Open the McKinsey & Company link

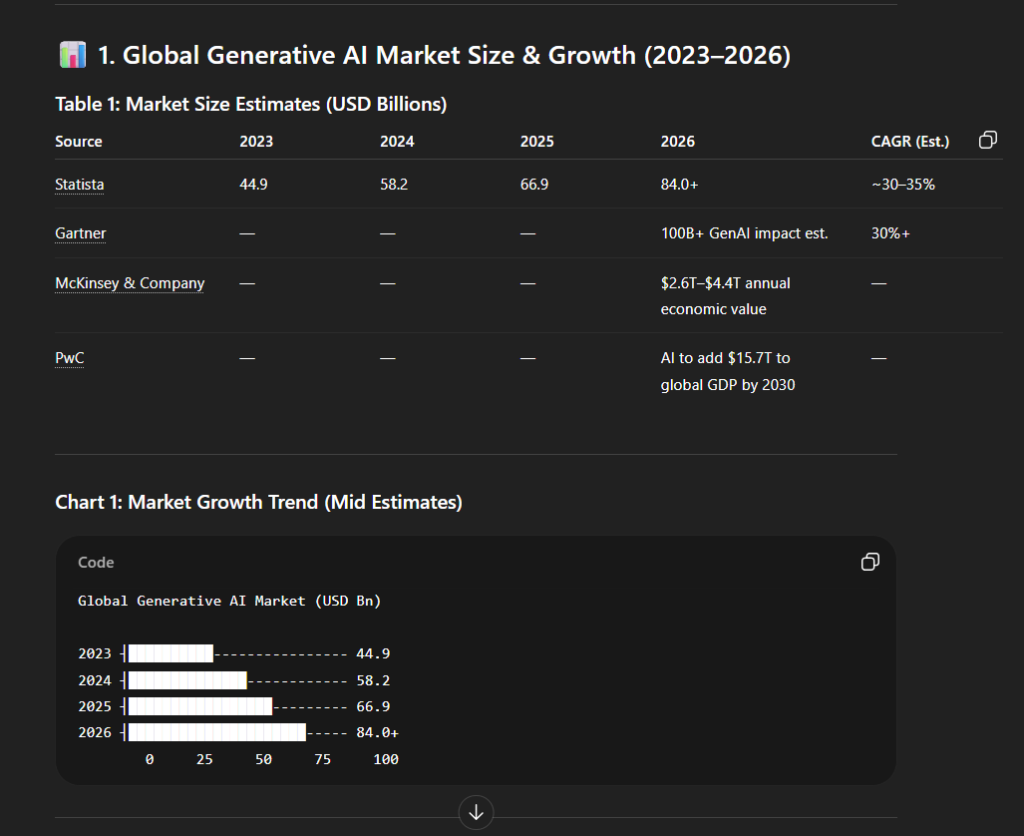(129, 283)
